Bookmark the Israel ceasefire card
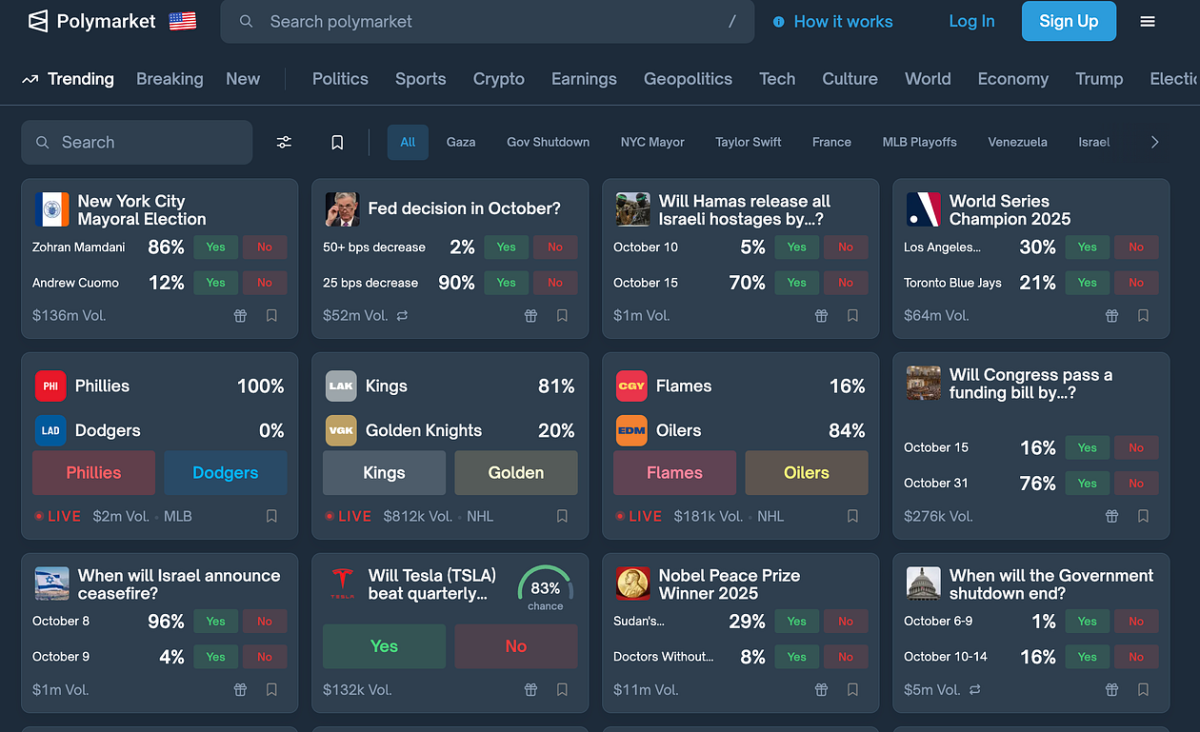Screen dimensions: 1200x732 [x=271, y=689]
